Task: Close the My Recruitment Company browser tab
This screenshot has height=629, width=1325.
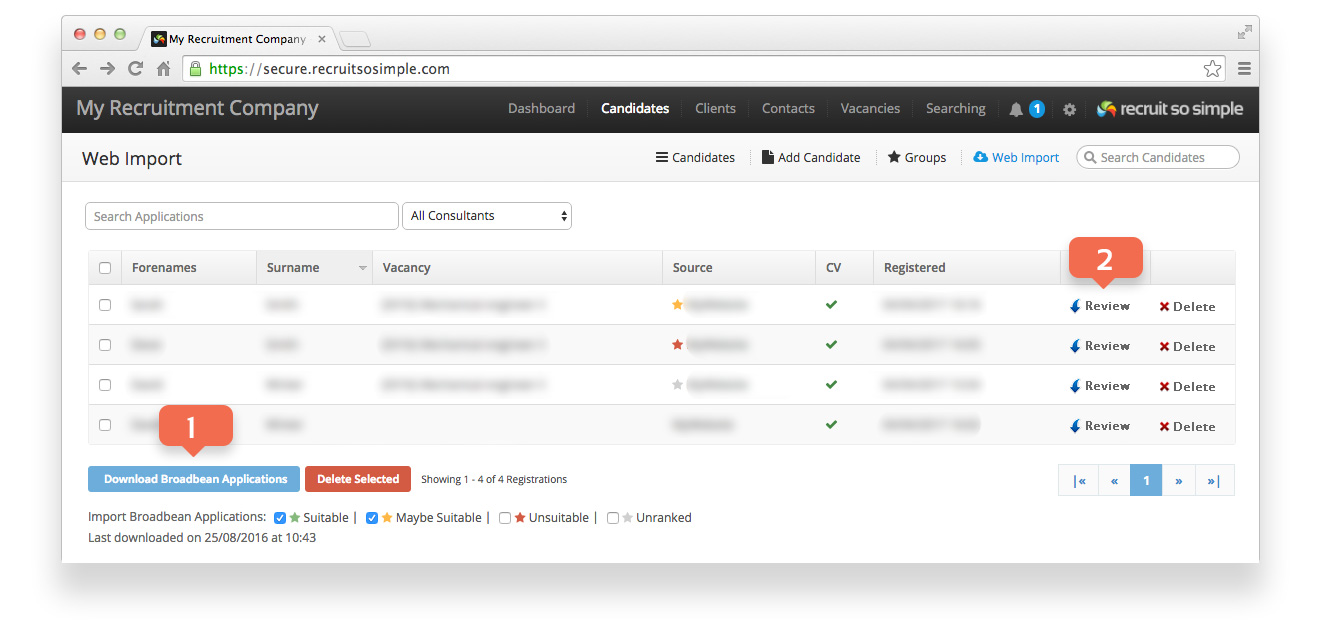Action: [x=322, y=39]
